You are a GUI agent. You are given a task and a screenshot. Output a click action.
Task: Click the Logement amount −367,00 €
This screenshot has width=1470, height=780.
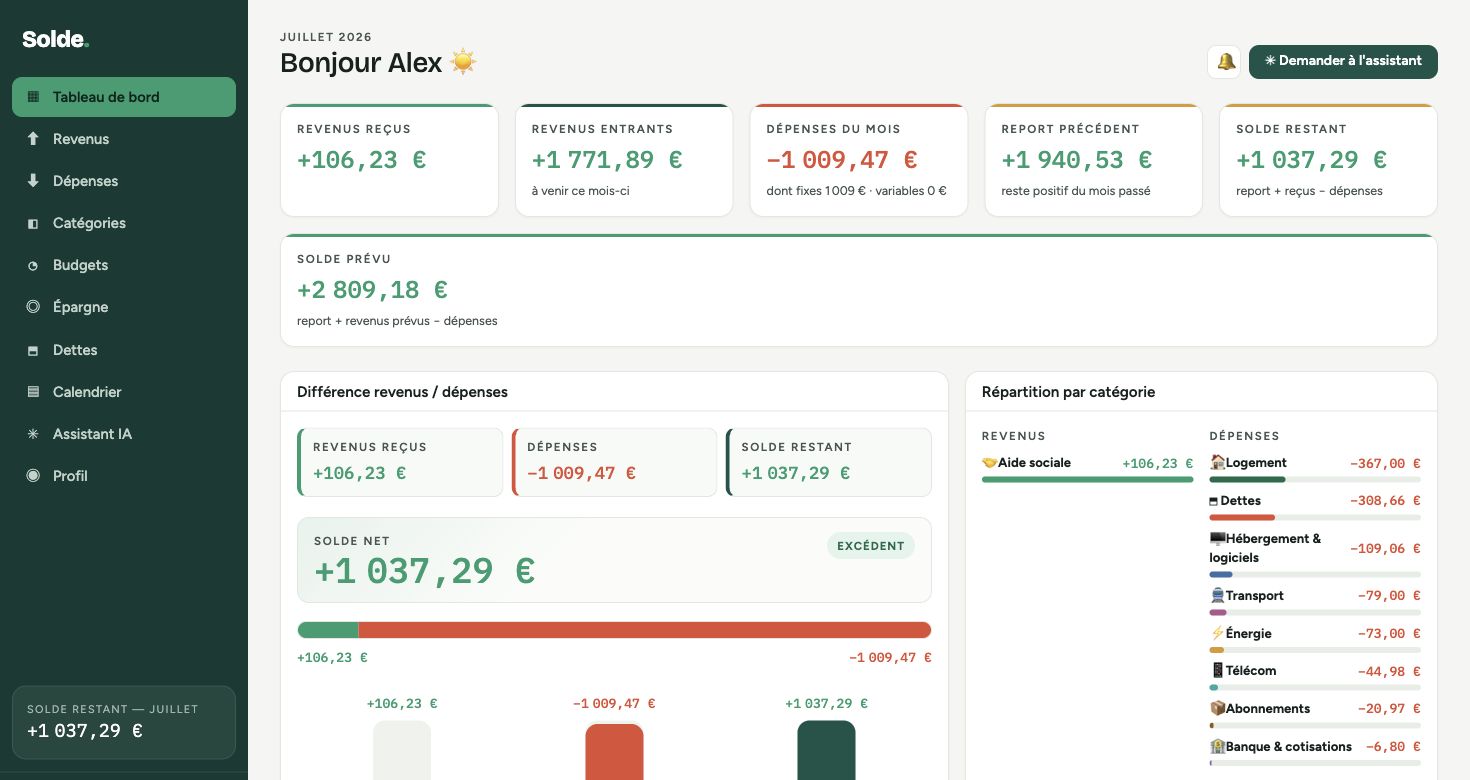pos(1385,464)
